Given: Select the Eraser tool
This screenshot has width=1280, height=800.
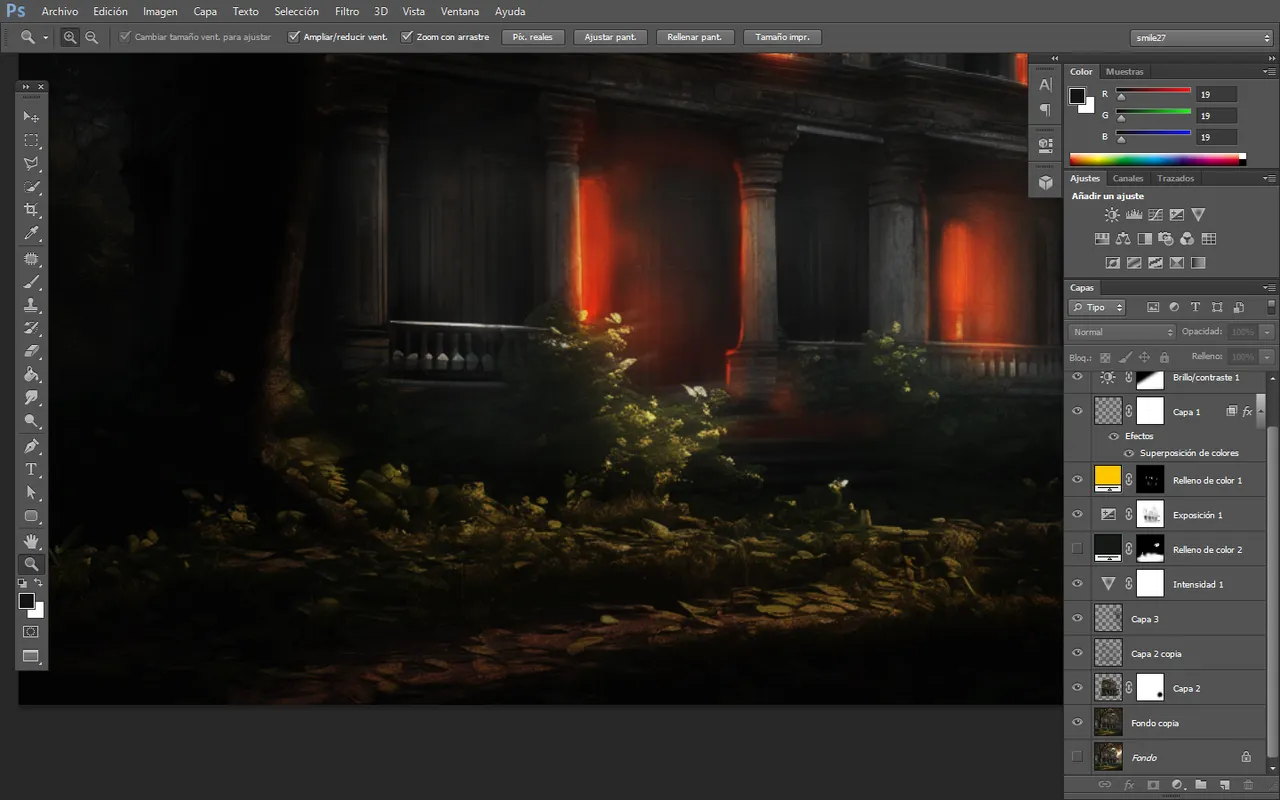Looking at the screenshot, I should (x=31, y=352).
